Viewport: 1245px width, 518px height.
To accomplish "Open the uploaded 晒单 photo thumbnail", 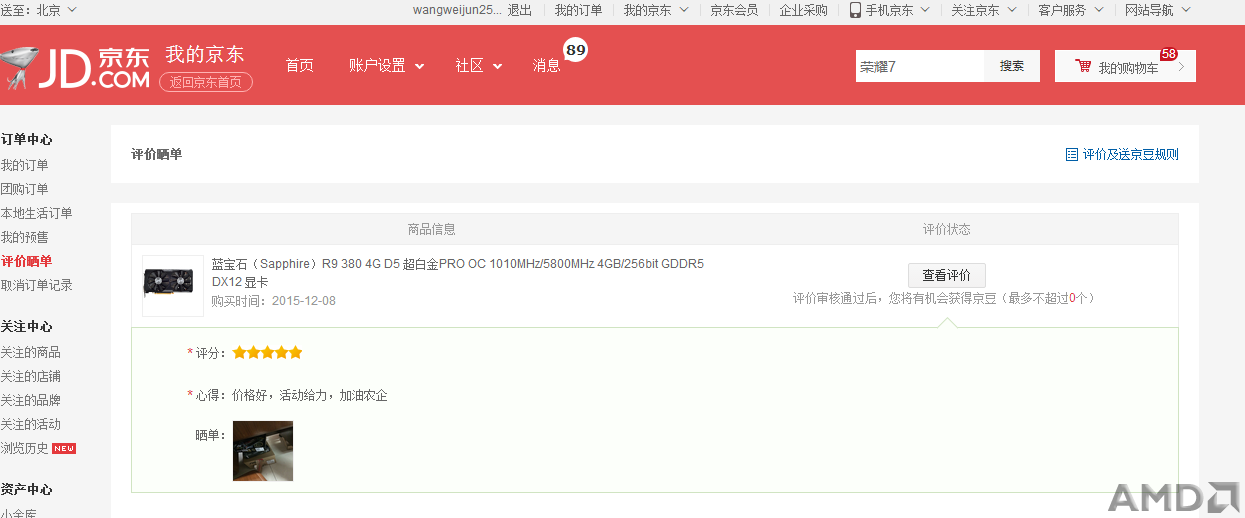I will click(263, 451).
